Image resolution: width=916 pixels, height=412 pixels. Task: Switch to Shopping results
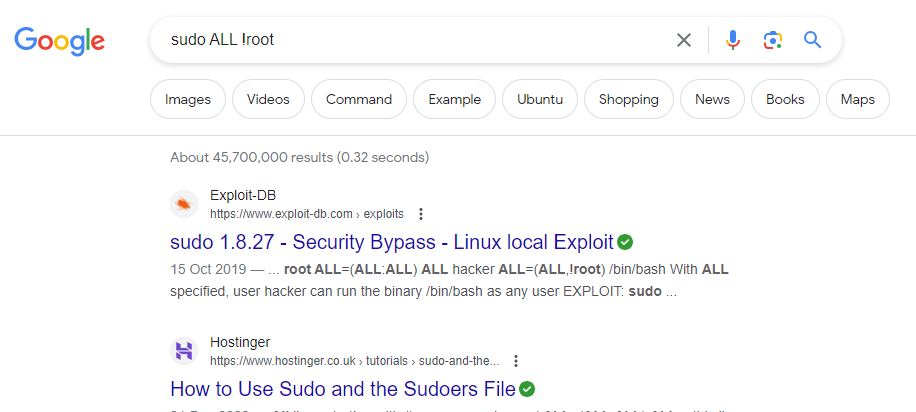629,99
